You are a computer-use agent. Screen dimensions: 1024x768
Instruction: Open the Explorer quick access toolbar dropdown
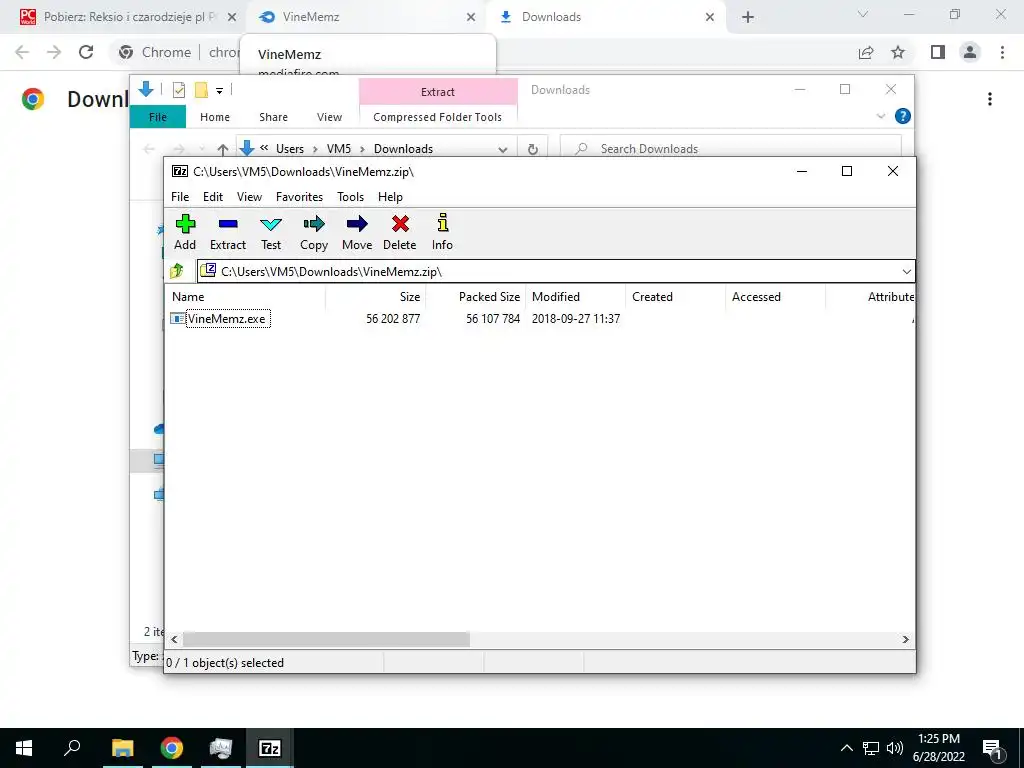tap(219, 91)
